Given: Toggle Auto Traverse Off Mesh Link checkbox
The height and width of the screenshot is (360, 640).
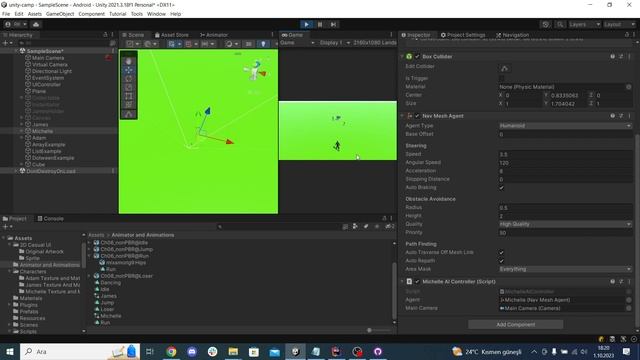Looking at the screenshot, I should click(x=502, y=253).
